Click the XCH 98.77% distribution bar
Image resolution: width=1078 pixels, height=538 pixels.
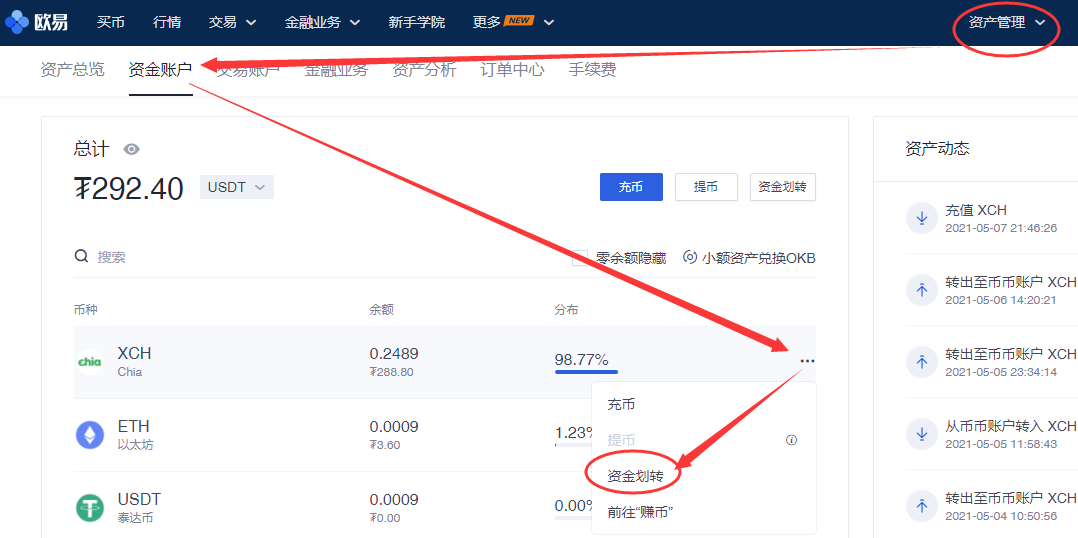(x=586, y=371)
